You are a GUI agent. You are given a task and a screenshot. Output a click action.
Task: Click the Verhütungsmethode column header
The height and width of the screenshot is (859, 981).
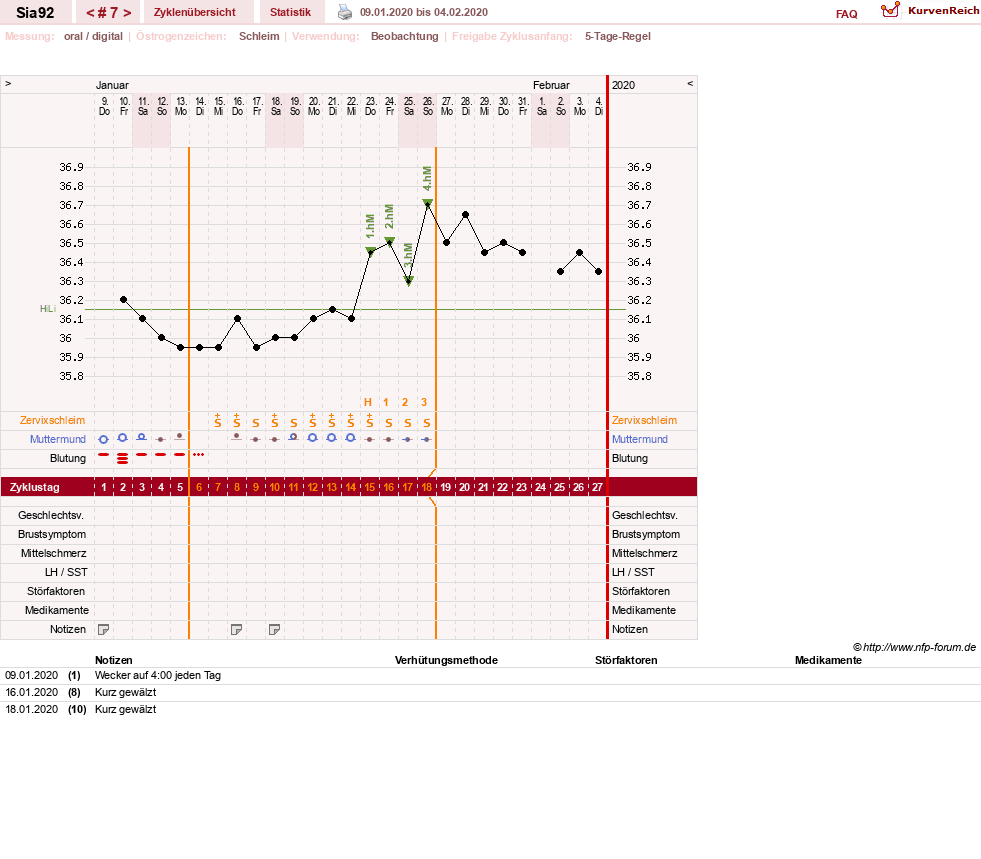coord(446,660)
